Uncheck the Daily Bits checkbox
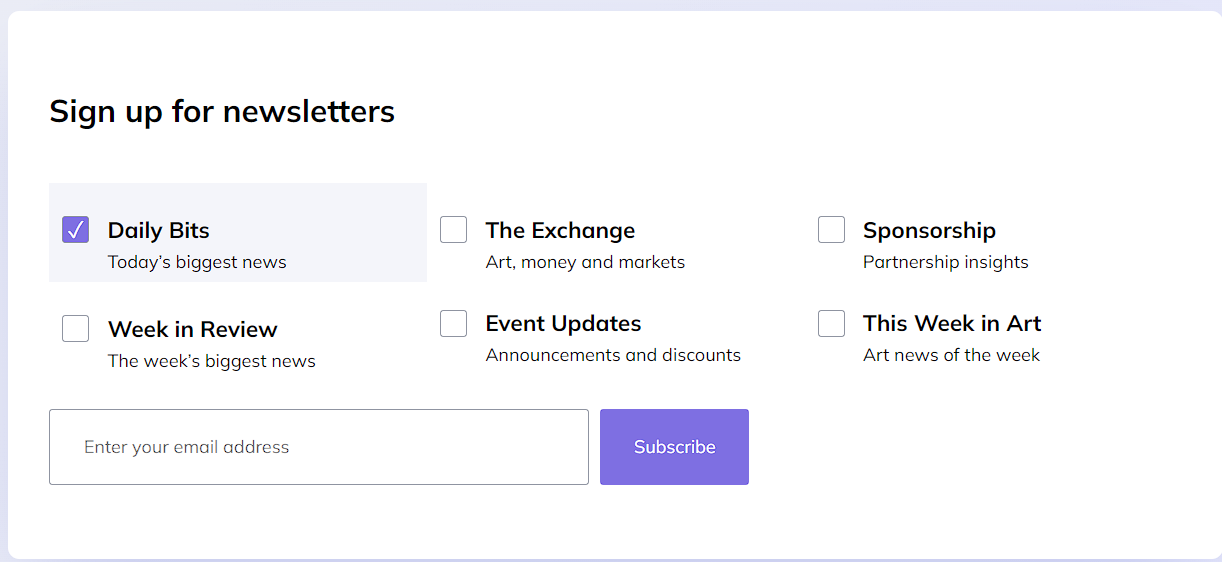1222x562 pixels. (75, 230)
